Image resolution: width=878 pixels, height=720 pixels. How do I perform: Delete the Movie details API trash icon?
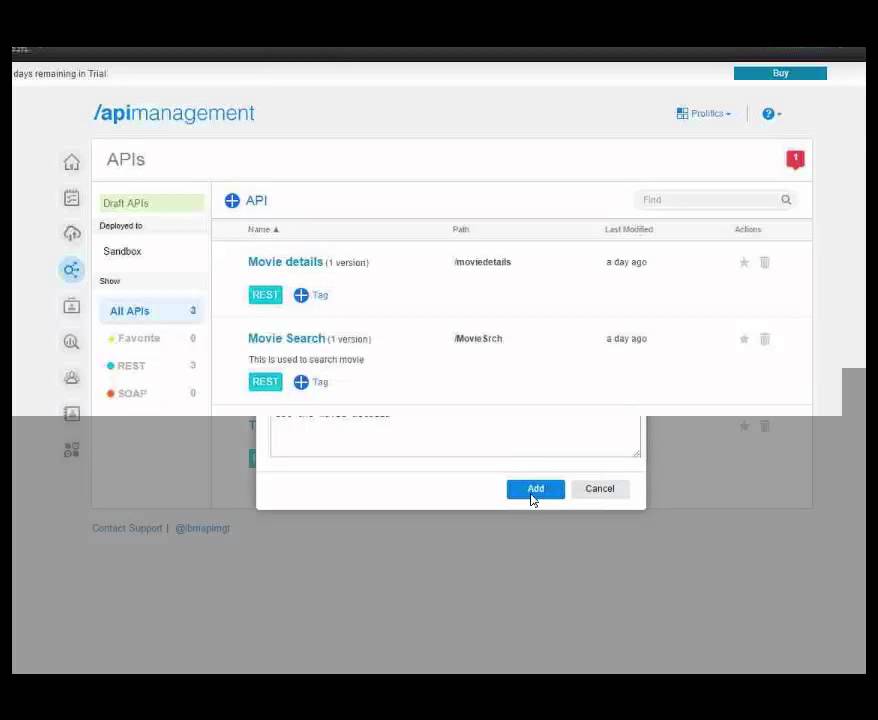(765, 262)
